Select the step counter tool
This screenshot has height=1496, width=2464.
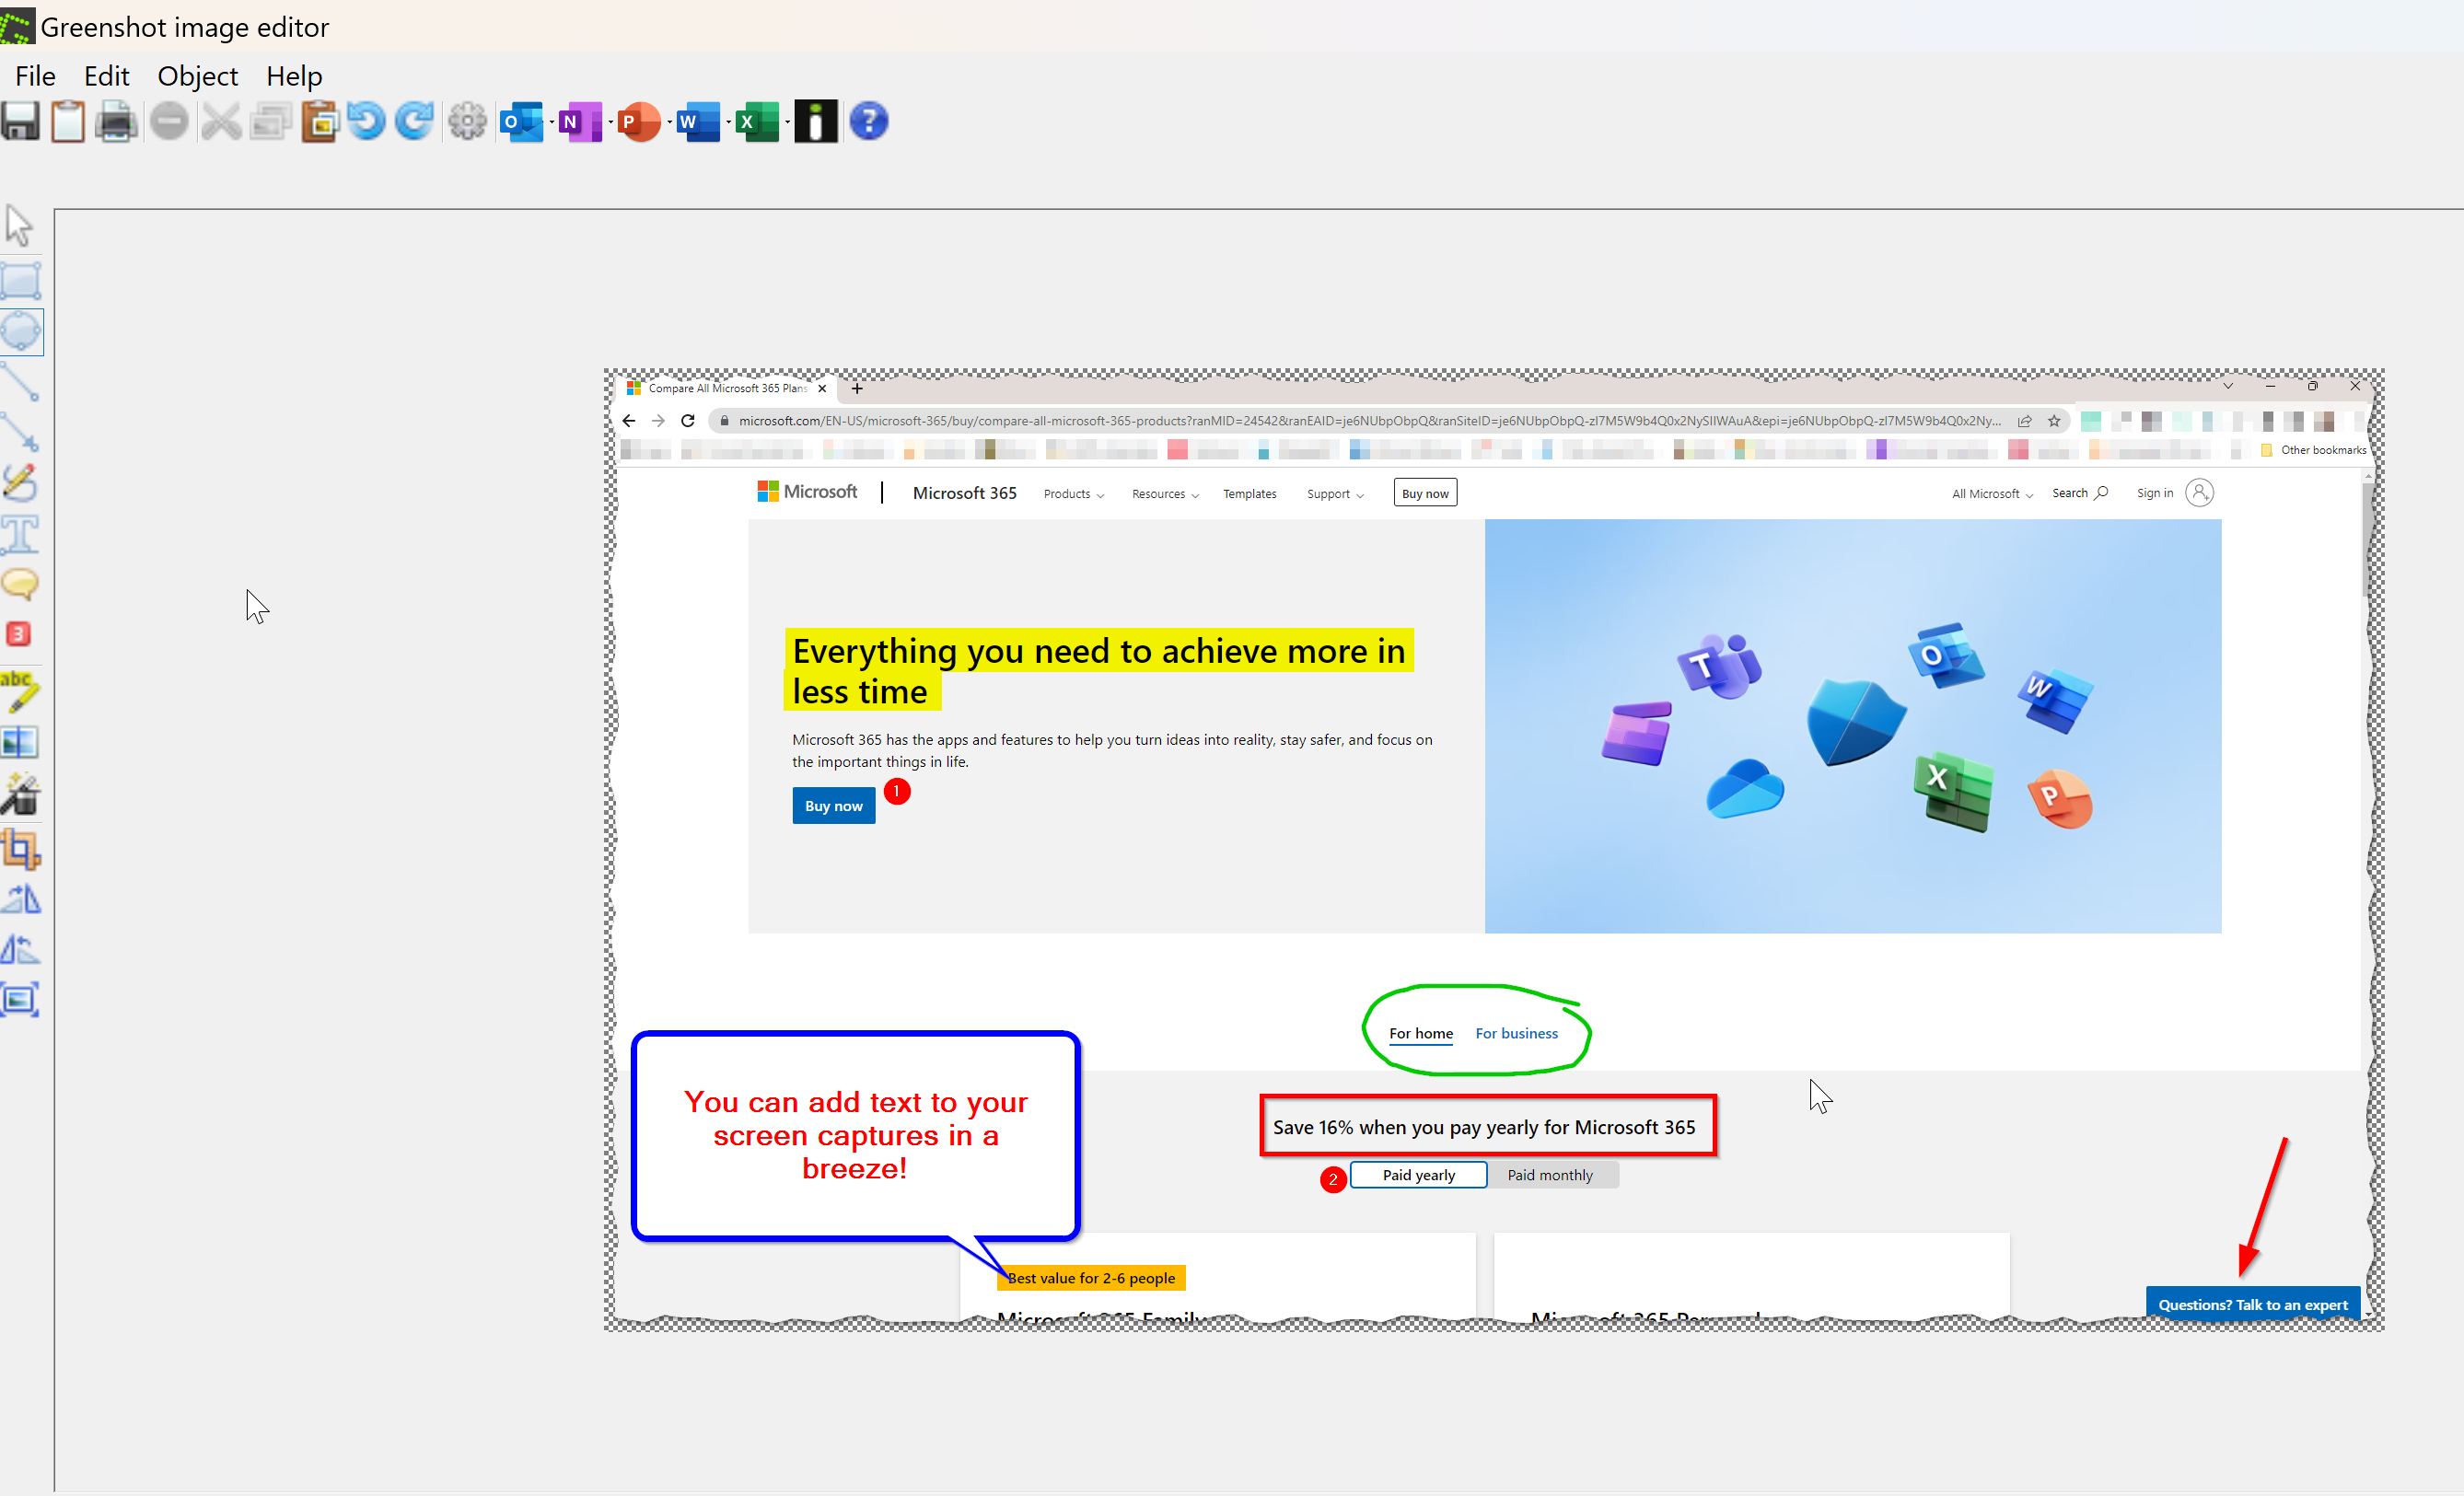pos(19,634)
